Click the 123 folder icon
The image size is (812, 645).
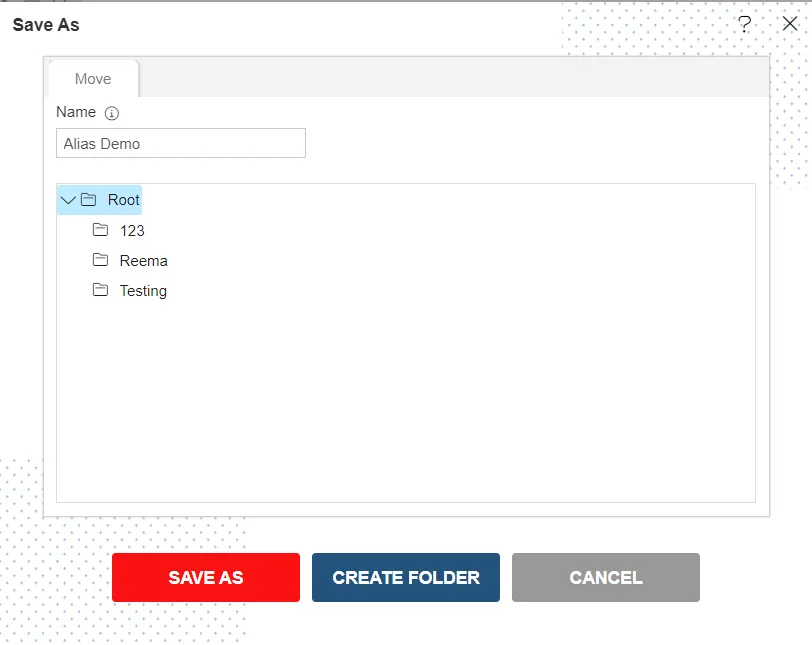point(100,230)
